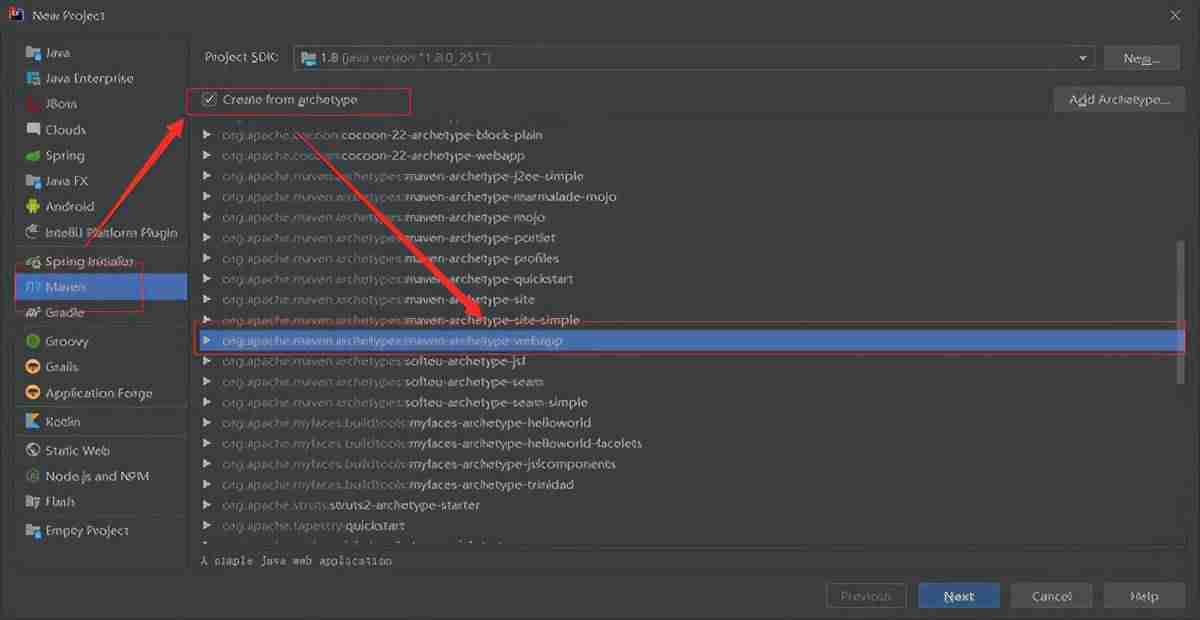
Task: Open the Project SDK dropdown
Action: pyautogui.click(x=694, y=58)
